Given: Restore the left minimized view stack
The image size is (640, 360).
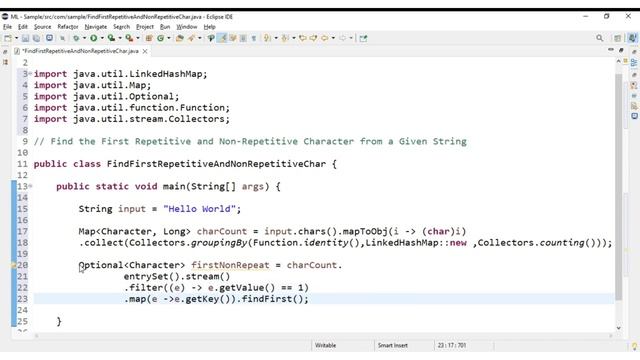Looking at the screenshot, I should 5,52.
